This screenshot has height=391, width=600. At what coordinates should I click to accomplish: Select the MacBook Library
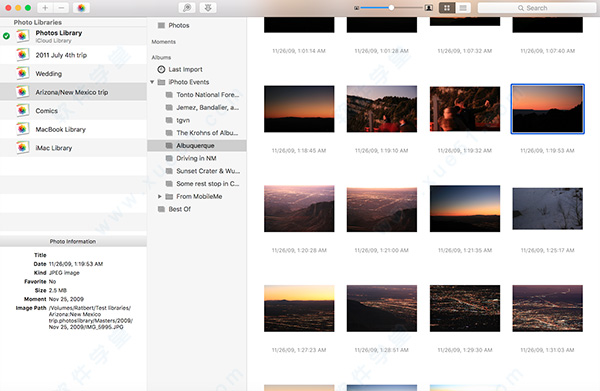tap(73, 129)
